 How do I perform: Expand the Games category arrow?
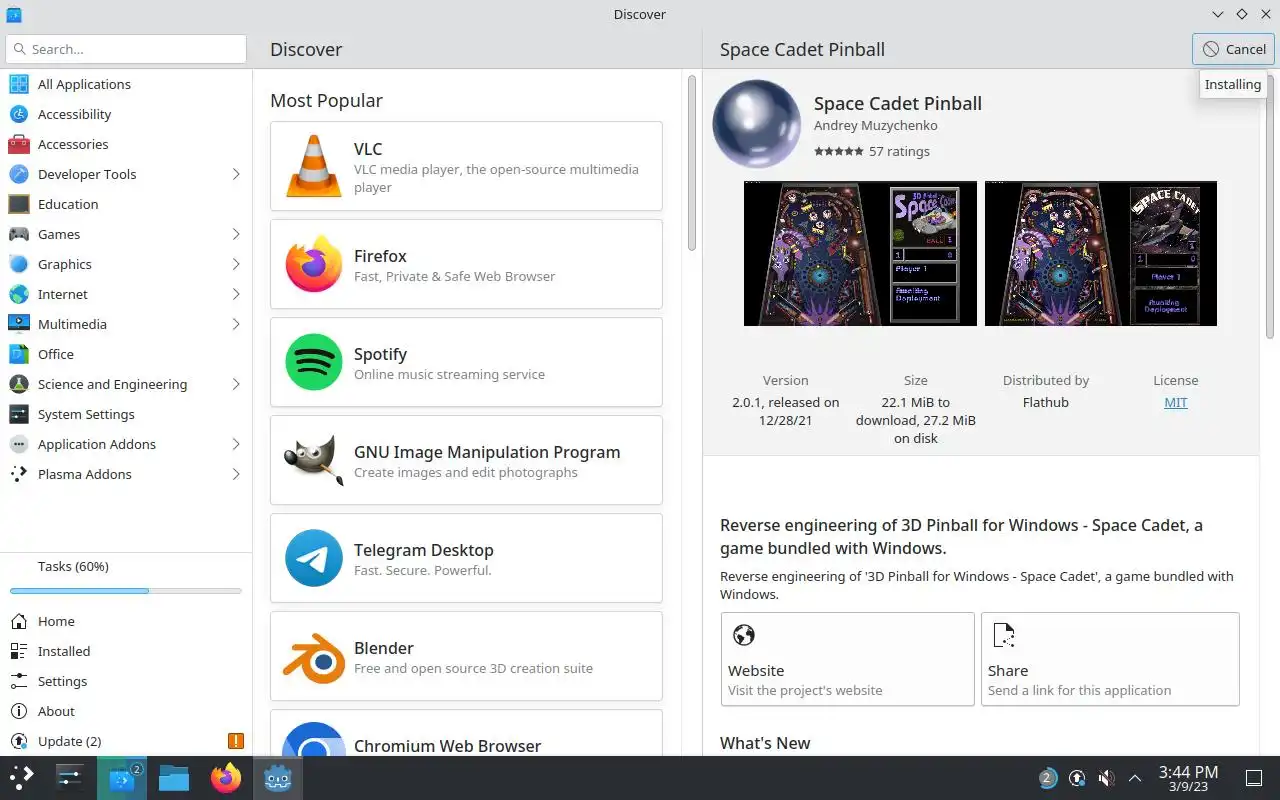click(236, 234)
